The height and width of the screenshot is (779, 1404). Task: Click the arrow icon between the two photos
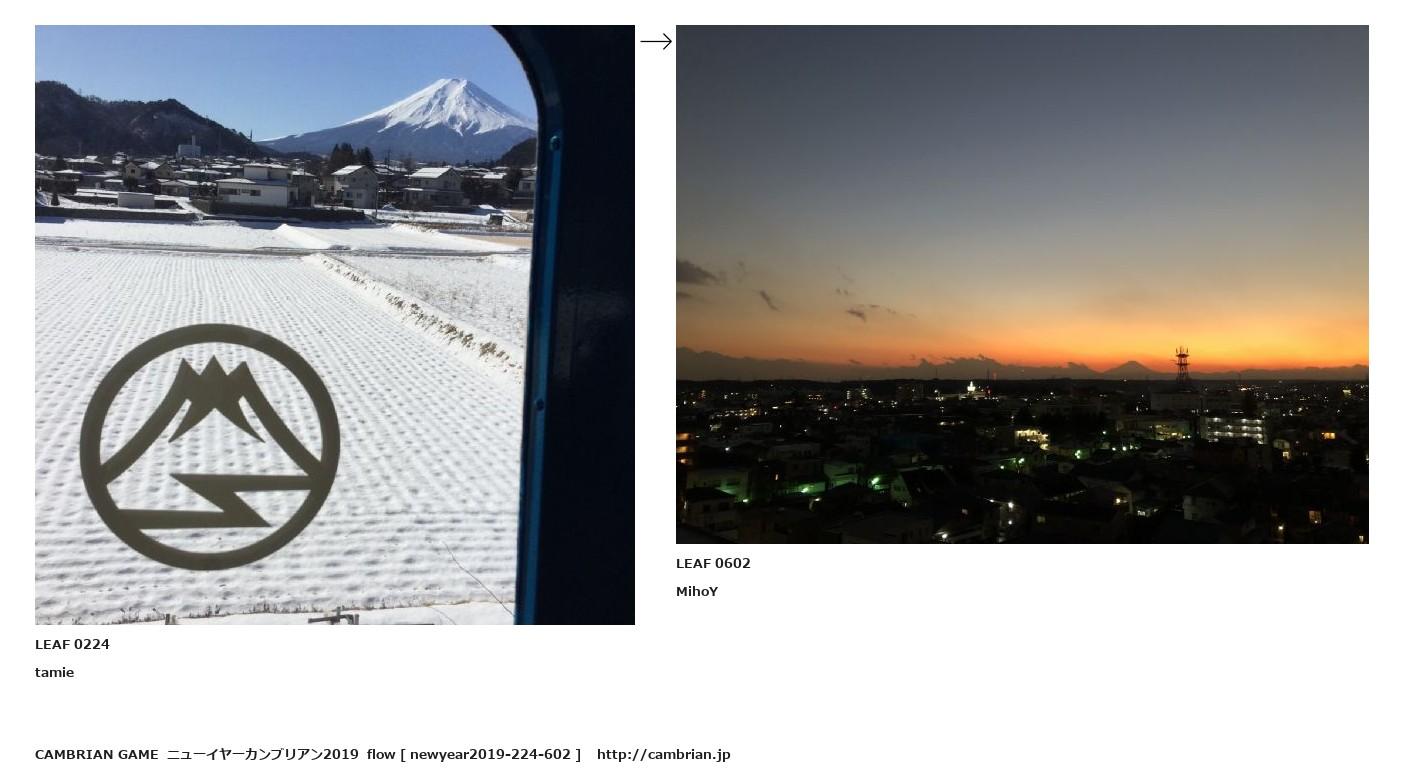[656, 41]
